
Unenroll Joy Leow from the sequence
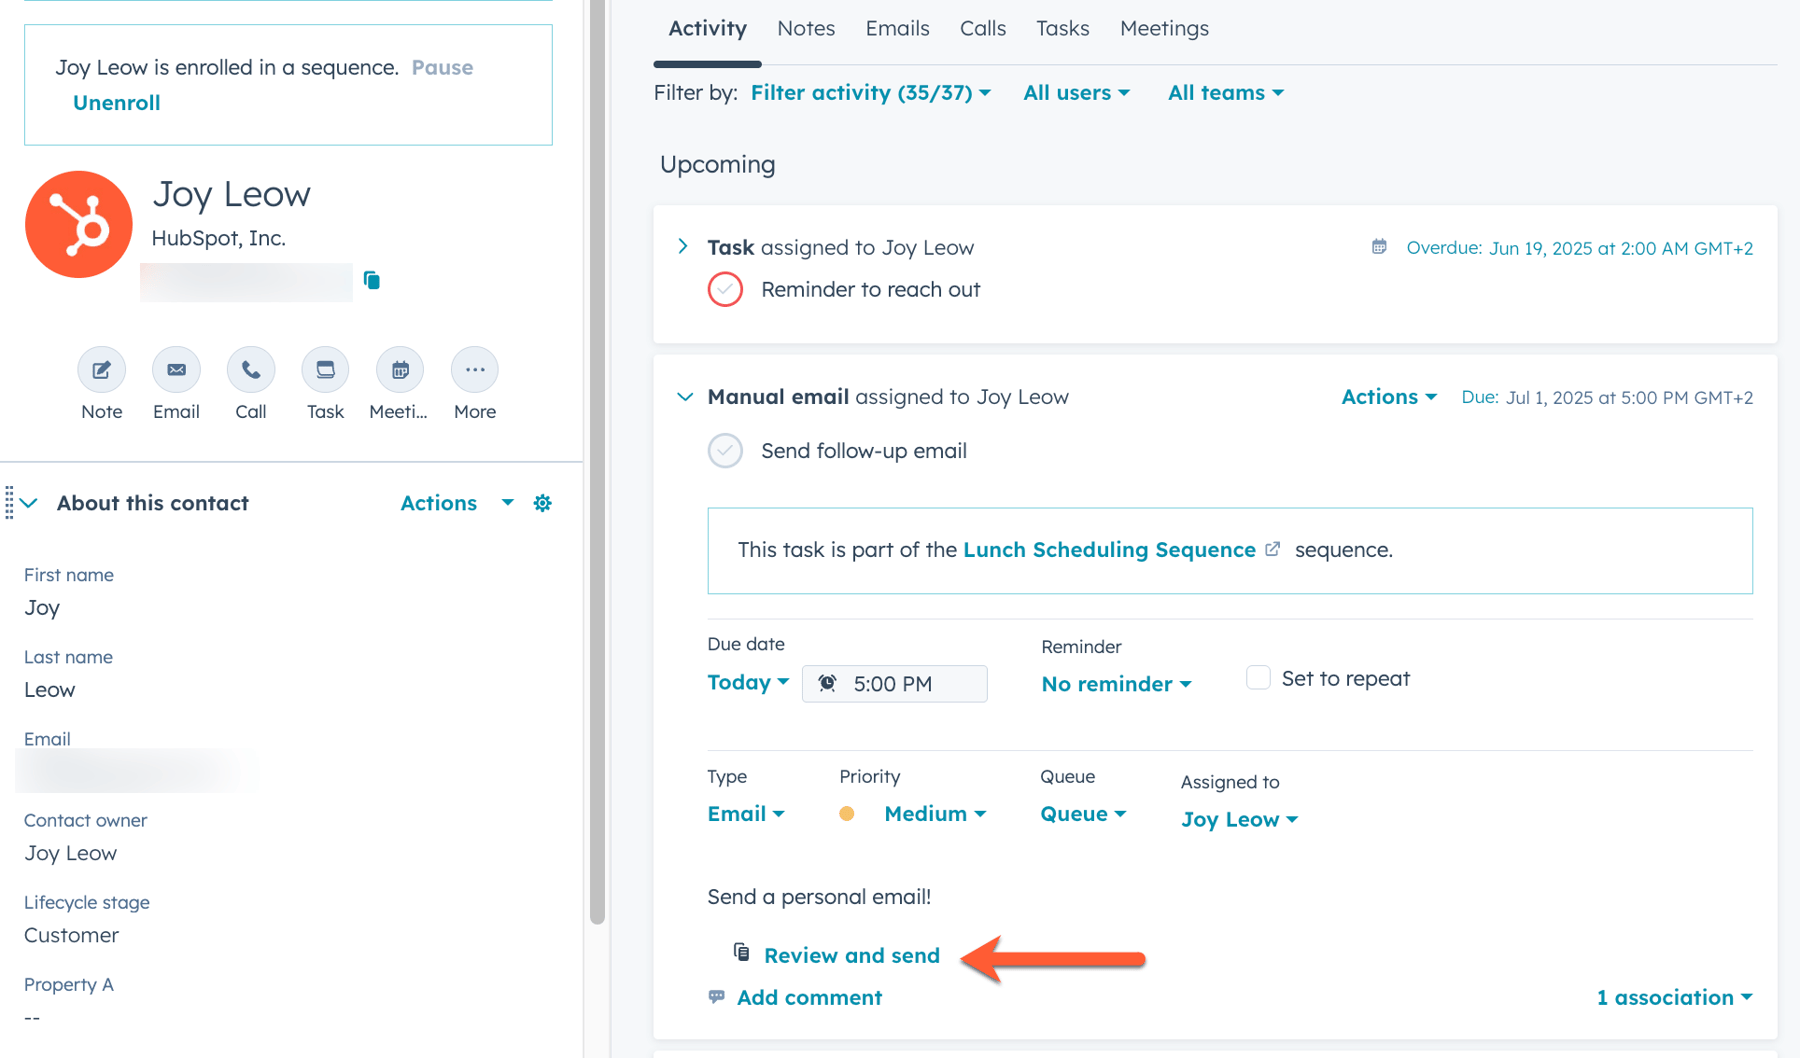pyautogui.click(x=116, y=102)
